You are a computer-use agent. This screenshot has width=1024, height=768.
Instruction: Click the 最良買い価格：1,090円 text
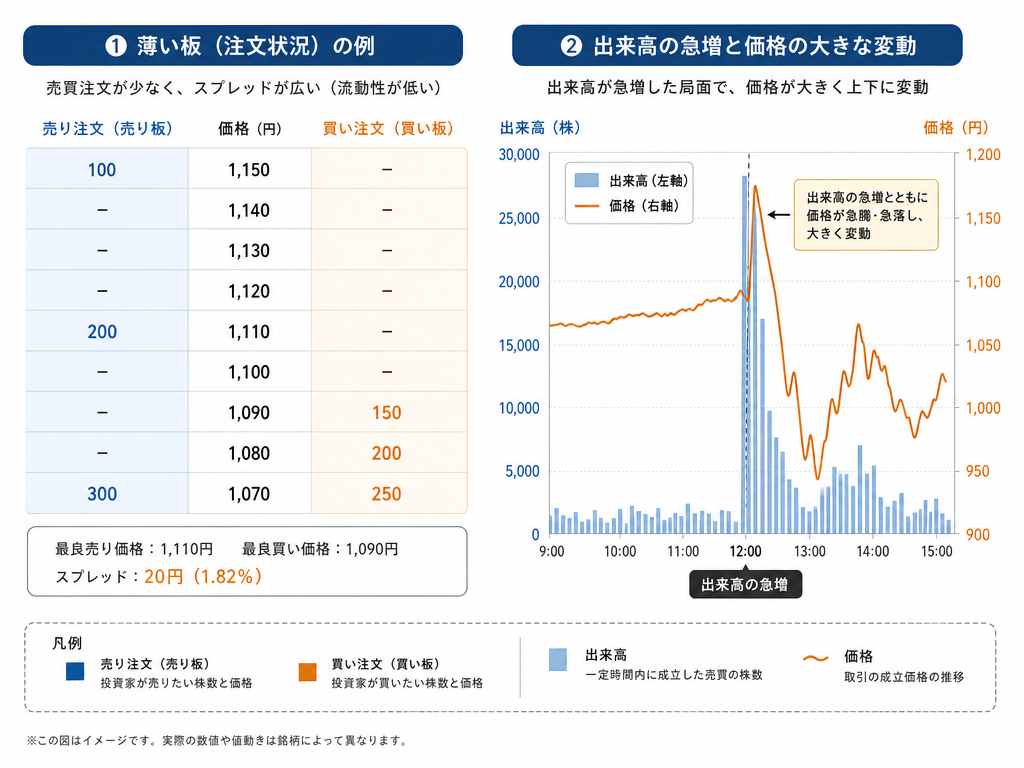pyautogui.click(x=320, y=549)
